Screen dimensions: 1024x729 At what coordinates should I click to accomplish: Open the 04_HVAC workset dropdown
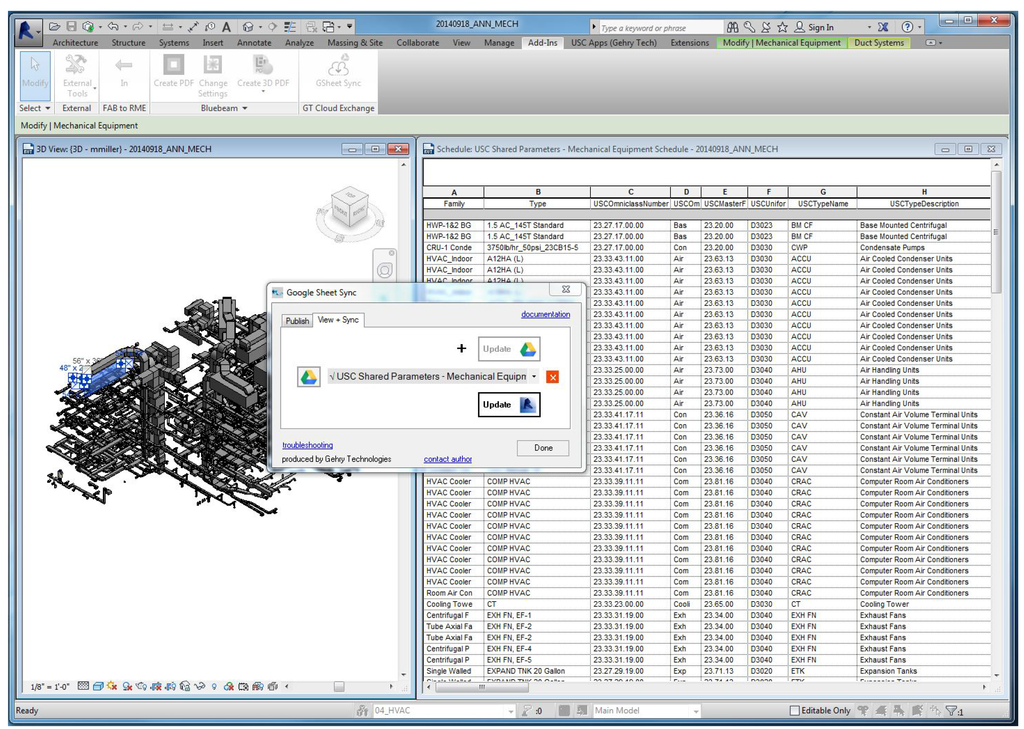click(x=510, y=711)
